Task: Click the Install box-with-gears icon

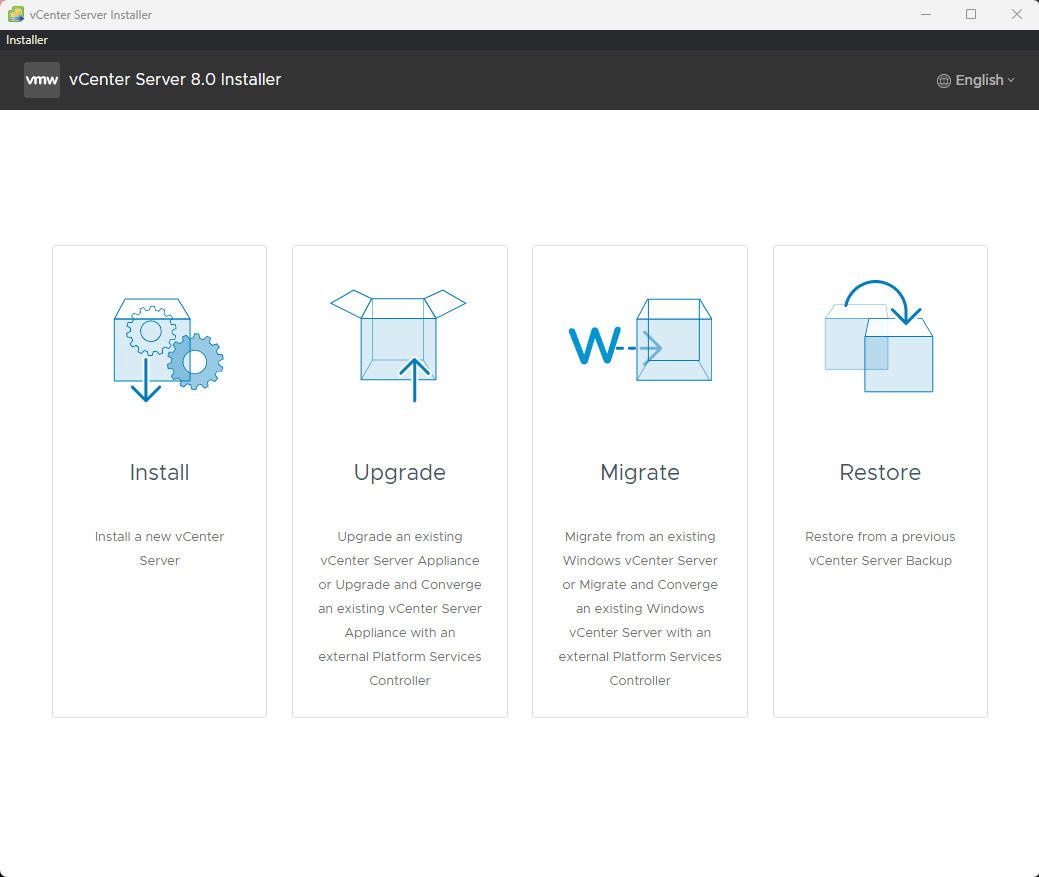Action: (168, 350)
